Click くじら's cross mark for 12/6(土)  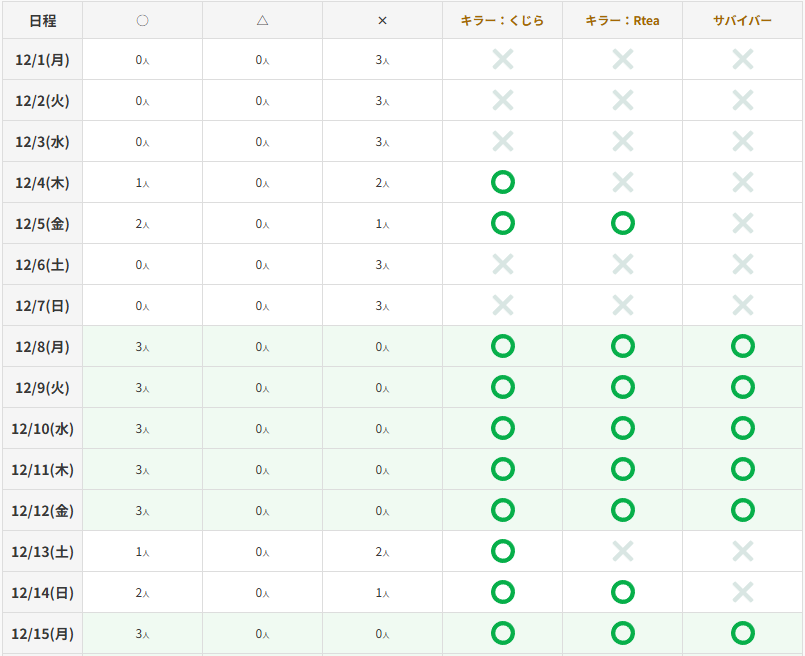[503, 264]
